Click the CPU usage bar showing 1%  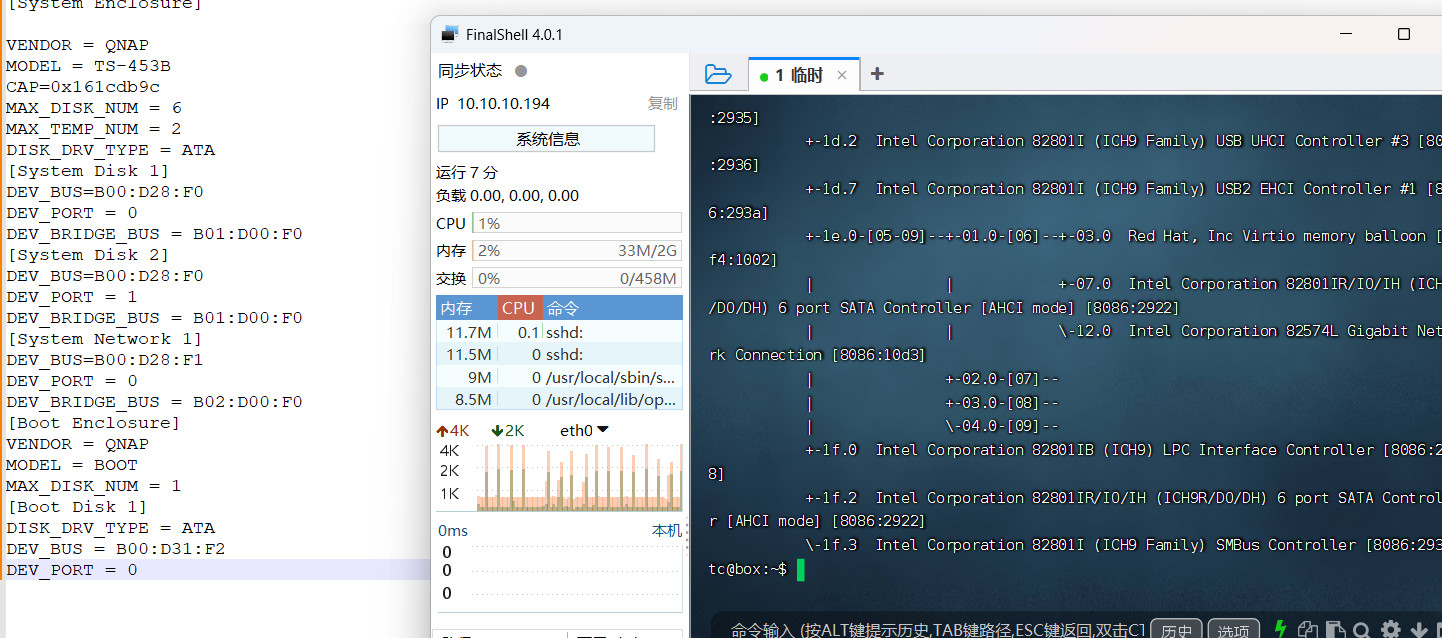coord(577,223)
